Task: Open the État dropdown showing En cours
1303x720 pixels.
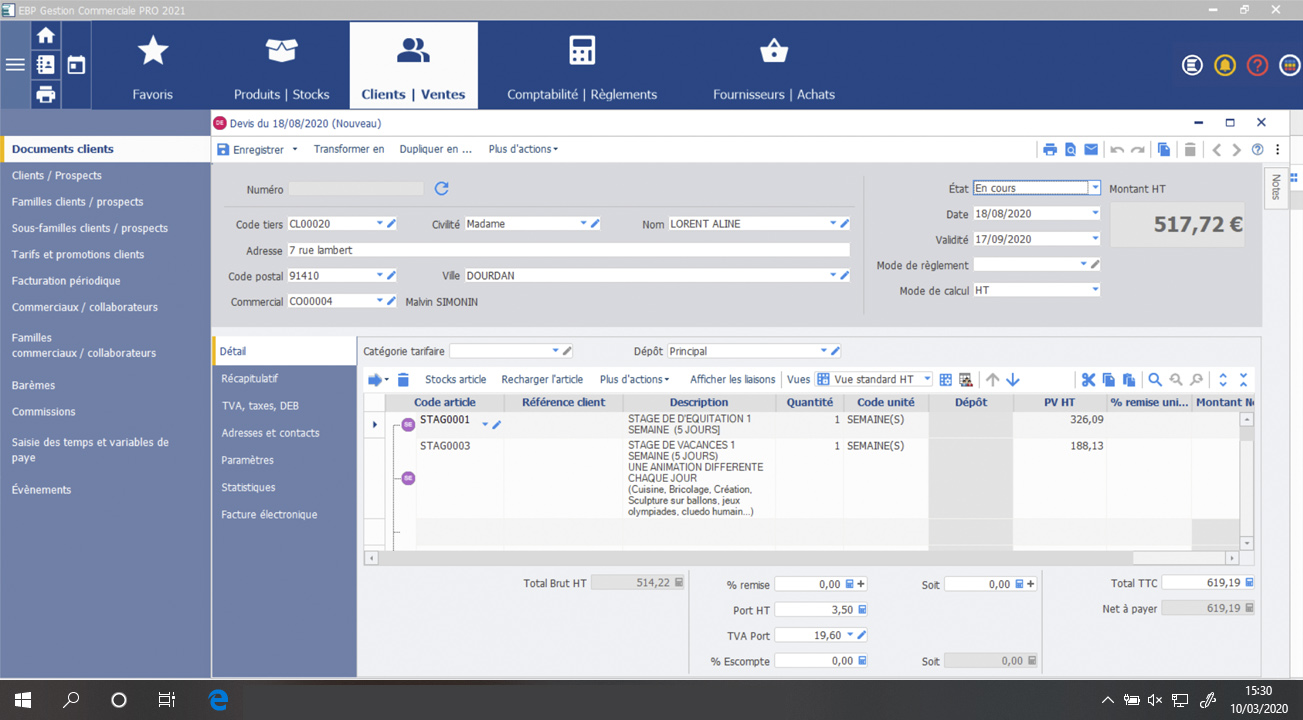Action: tap(1094, 187)
